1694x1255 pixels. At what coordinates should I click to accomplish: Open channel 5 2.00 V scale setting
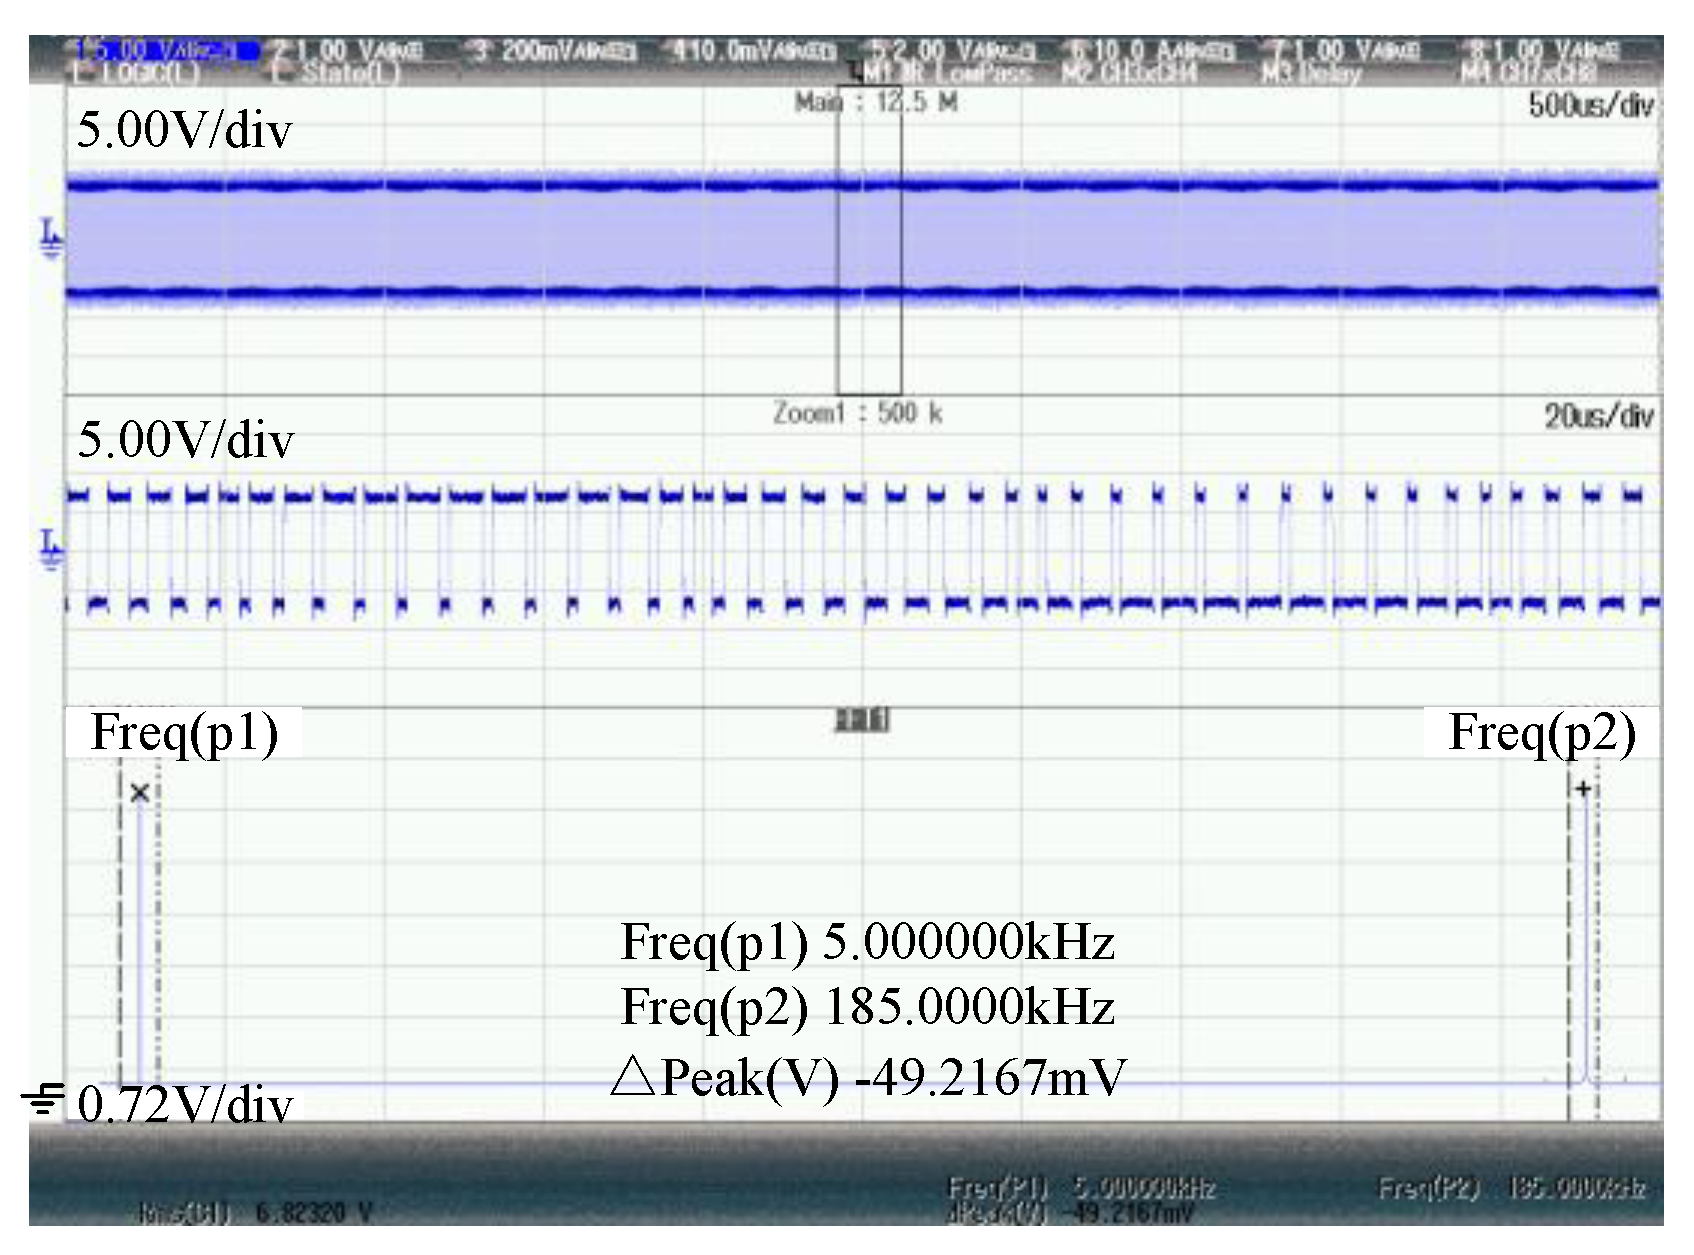(953, 50)
